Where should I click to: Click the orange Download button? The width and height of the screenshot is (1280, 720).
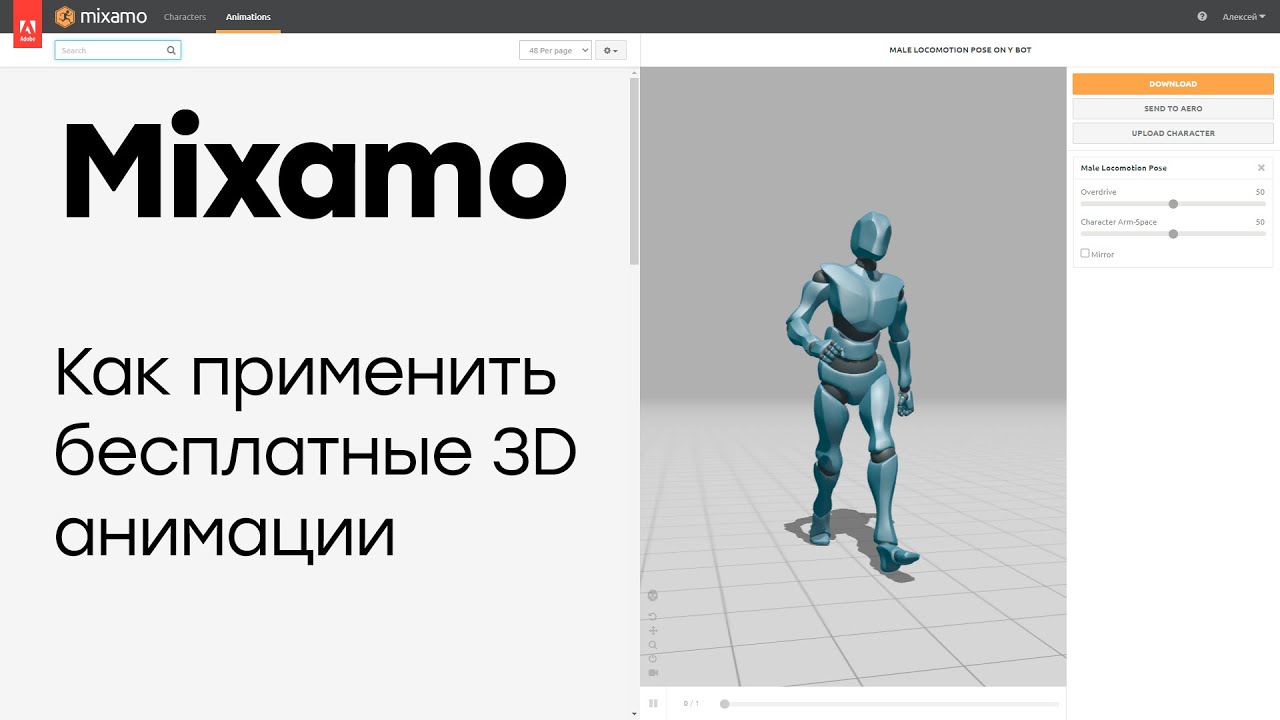point(1173,84)
